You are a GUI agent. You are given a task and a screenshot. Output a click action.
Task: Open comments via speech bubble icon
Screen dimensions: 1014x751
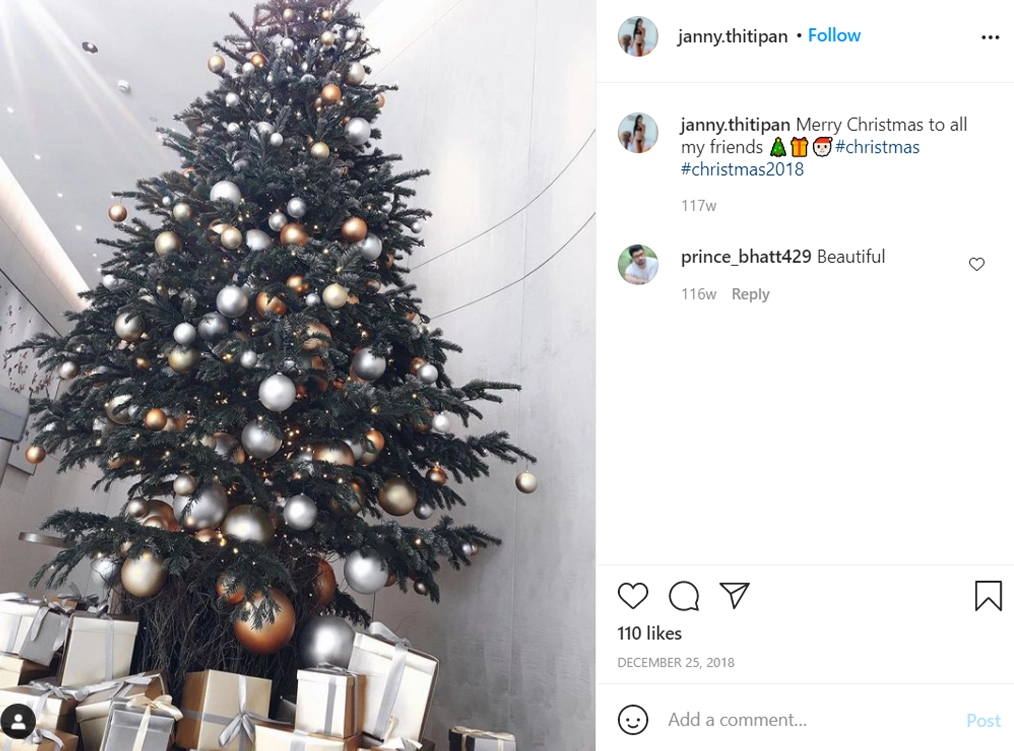click(x=684, y=596)
